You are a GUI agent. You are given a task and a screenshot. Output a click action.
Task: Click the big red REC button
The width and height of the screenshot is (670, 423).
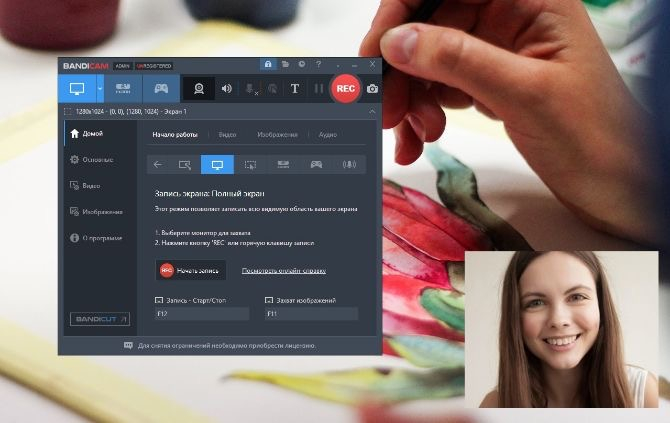(x=346, y=88)
